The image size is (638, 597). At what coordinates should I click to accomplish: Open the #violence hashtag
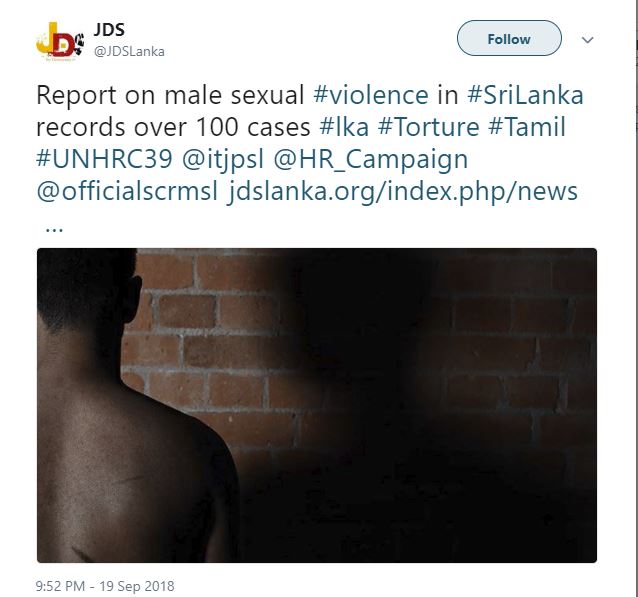pos(371,95)
